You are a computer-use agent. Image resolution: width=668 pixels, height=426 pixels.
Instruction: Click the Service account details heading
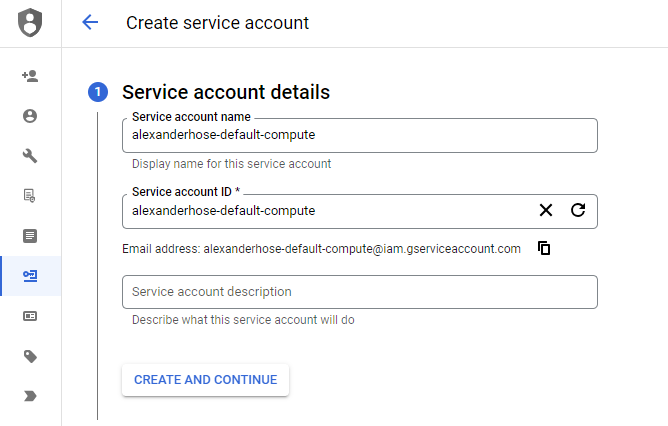click(226, 92)
